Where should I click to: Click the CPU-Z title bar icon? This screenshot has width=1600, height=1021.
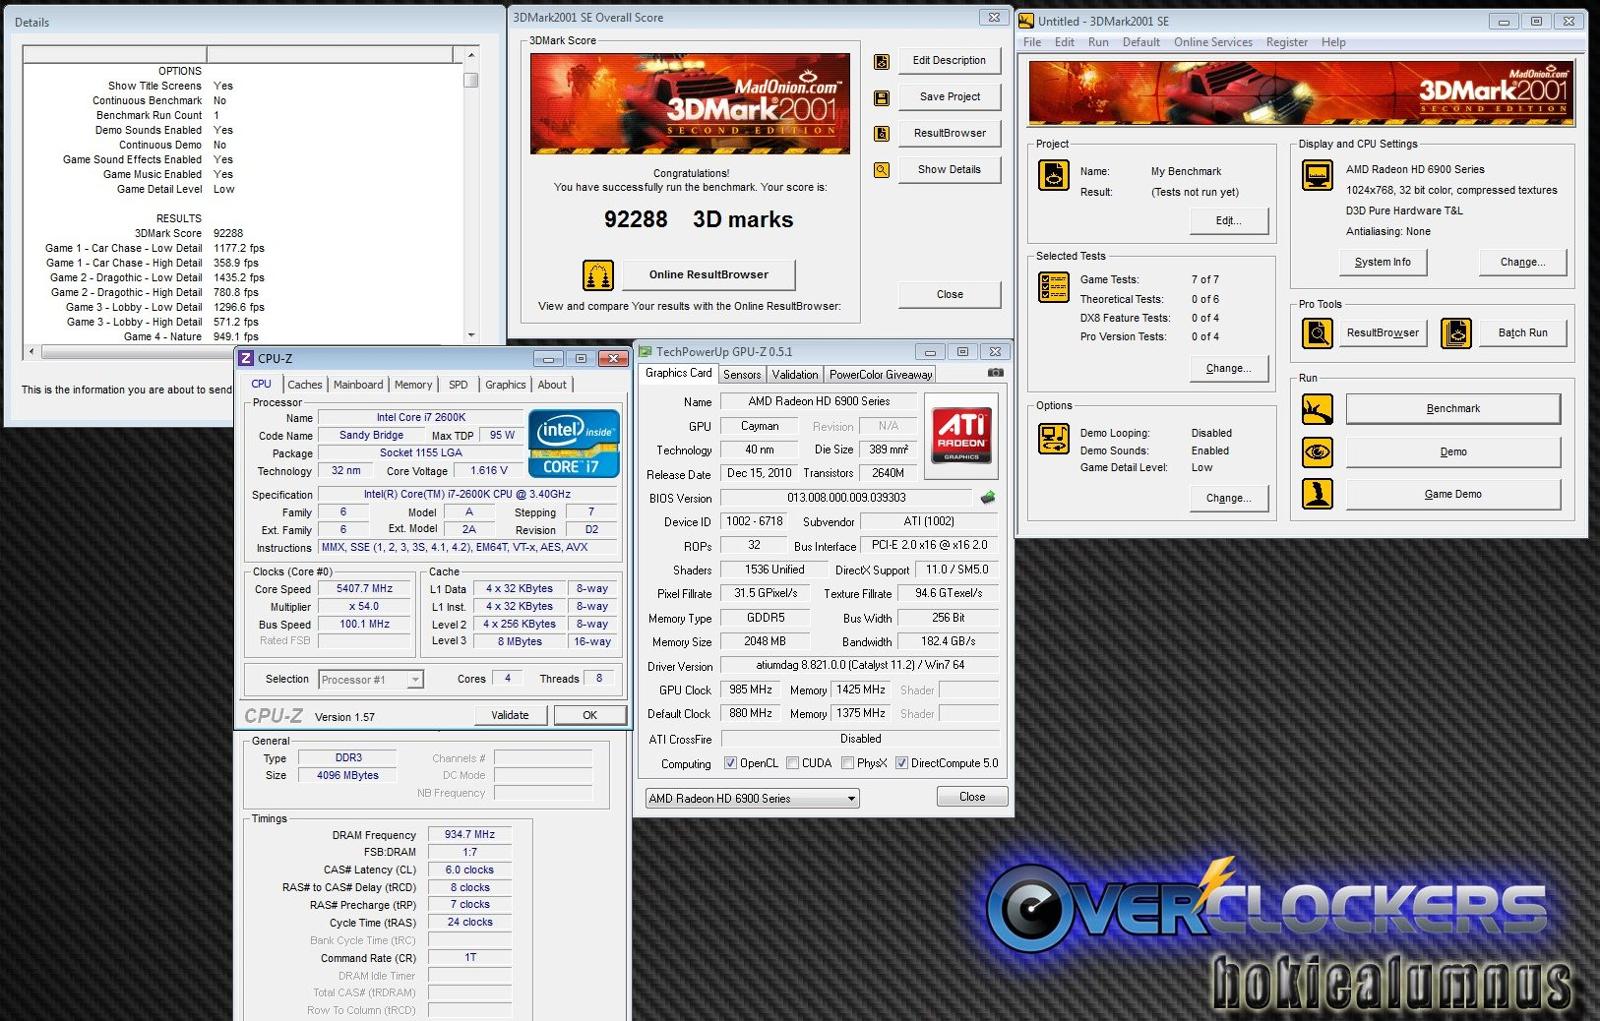coord(246,358)
